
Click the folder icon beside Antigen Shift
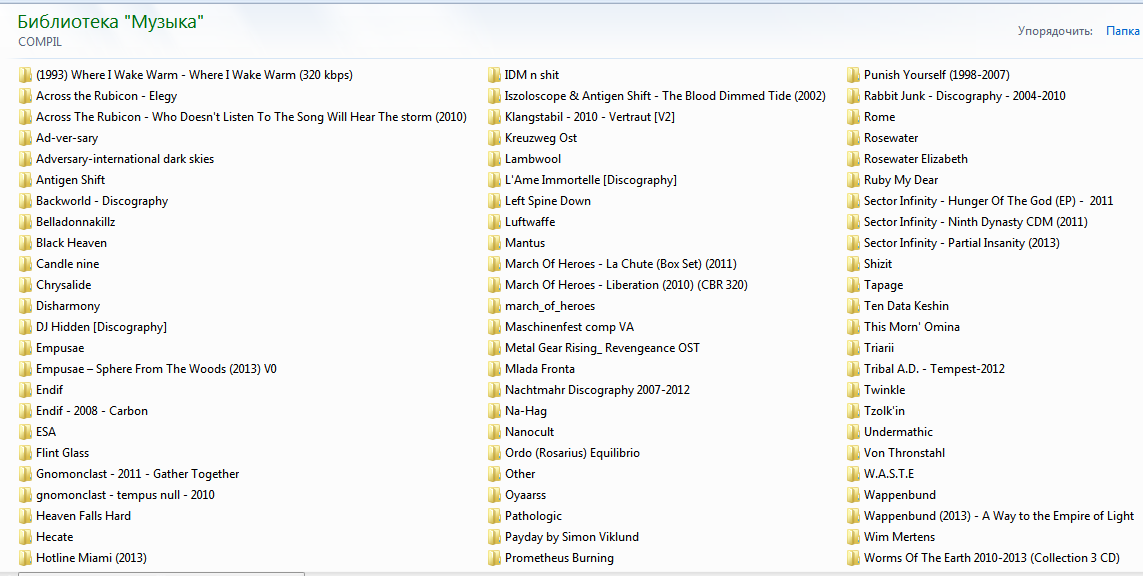click(x=26, y=179)
